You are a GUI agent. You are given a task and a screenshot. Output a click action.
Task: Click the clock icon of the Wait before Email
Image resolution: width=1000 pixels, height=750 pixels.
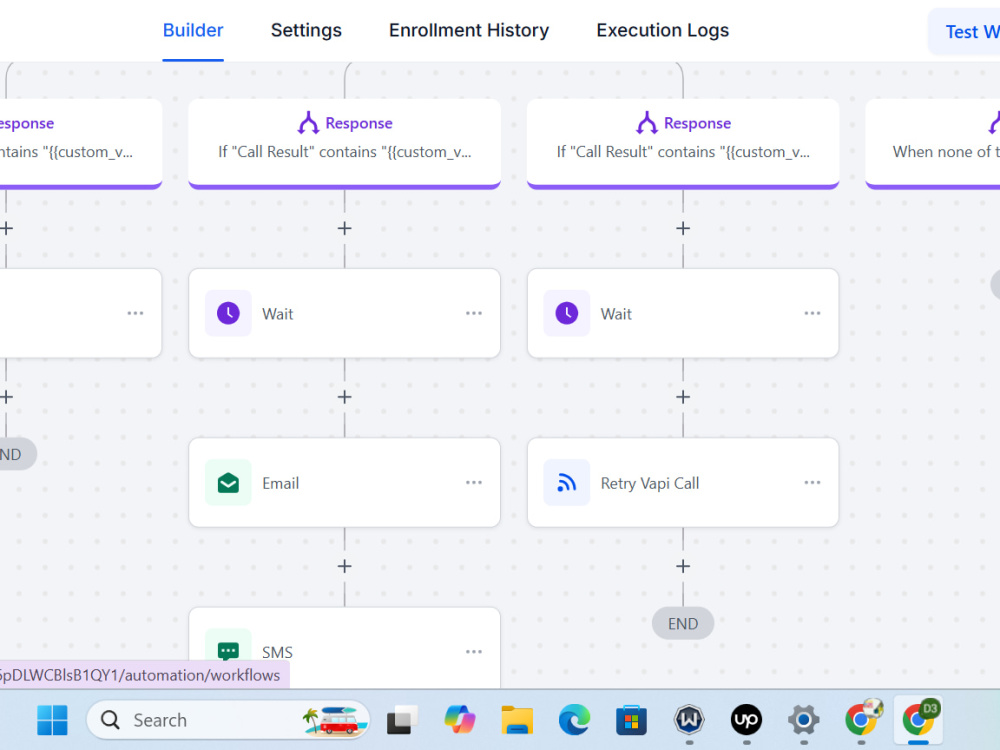[x=228, y=313]
